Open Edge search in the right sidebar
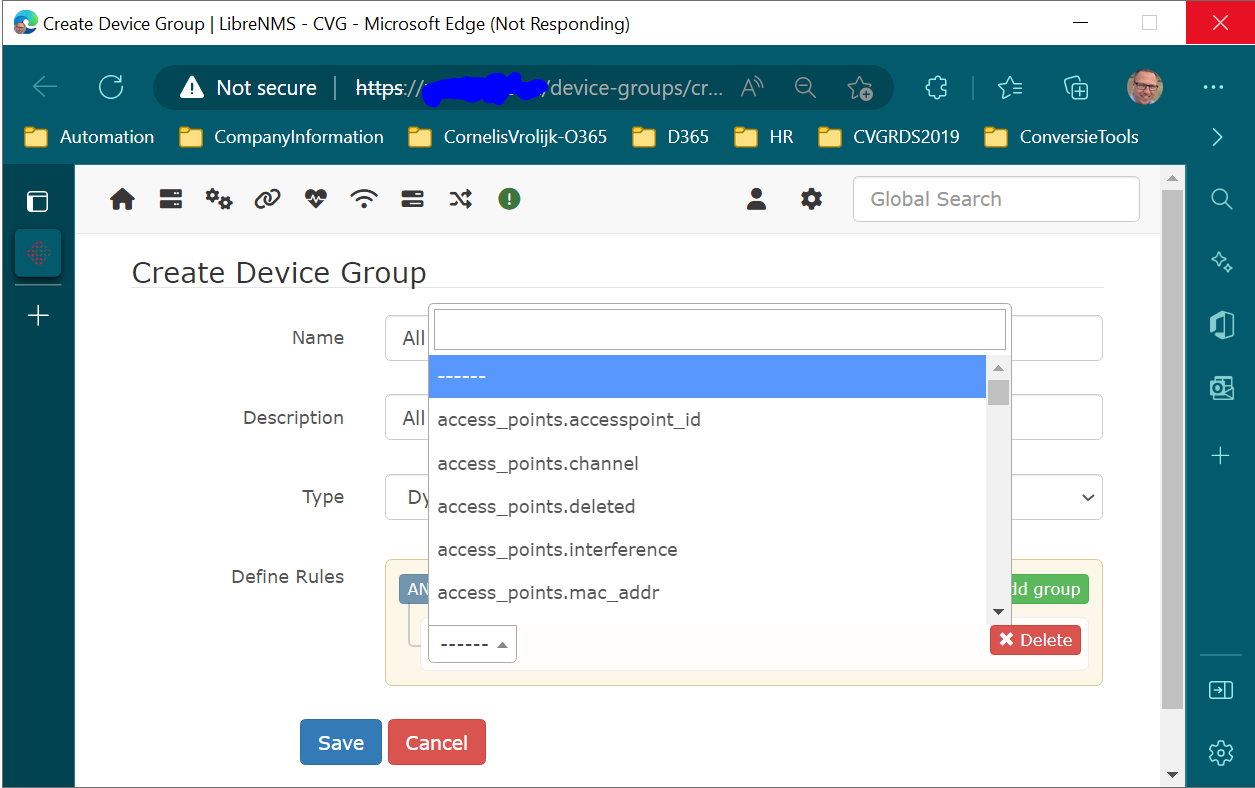Viewport: 1255px width, 788px height. click(x=1221, y=199)
